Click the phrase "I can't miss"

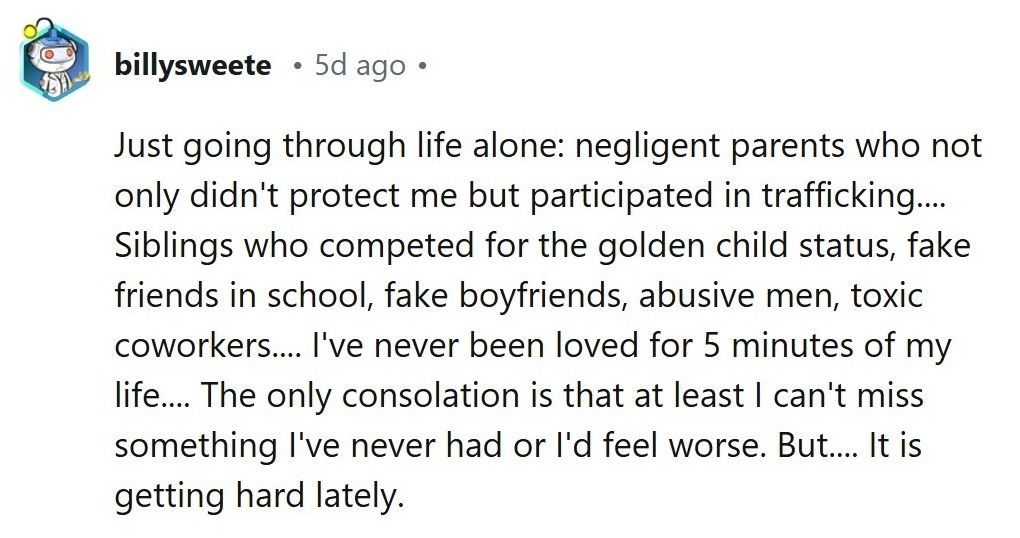[837, 396]
